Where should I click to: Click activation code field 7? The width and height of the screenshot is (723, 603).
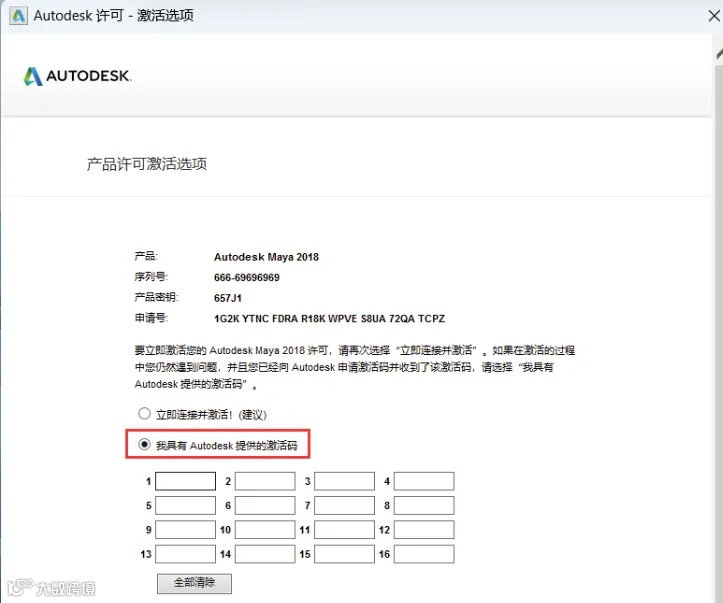[344, 505]
